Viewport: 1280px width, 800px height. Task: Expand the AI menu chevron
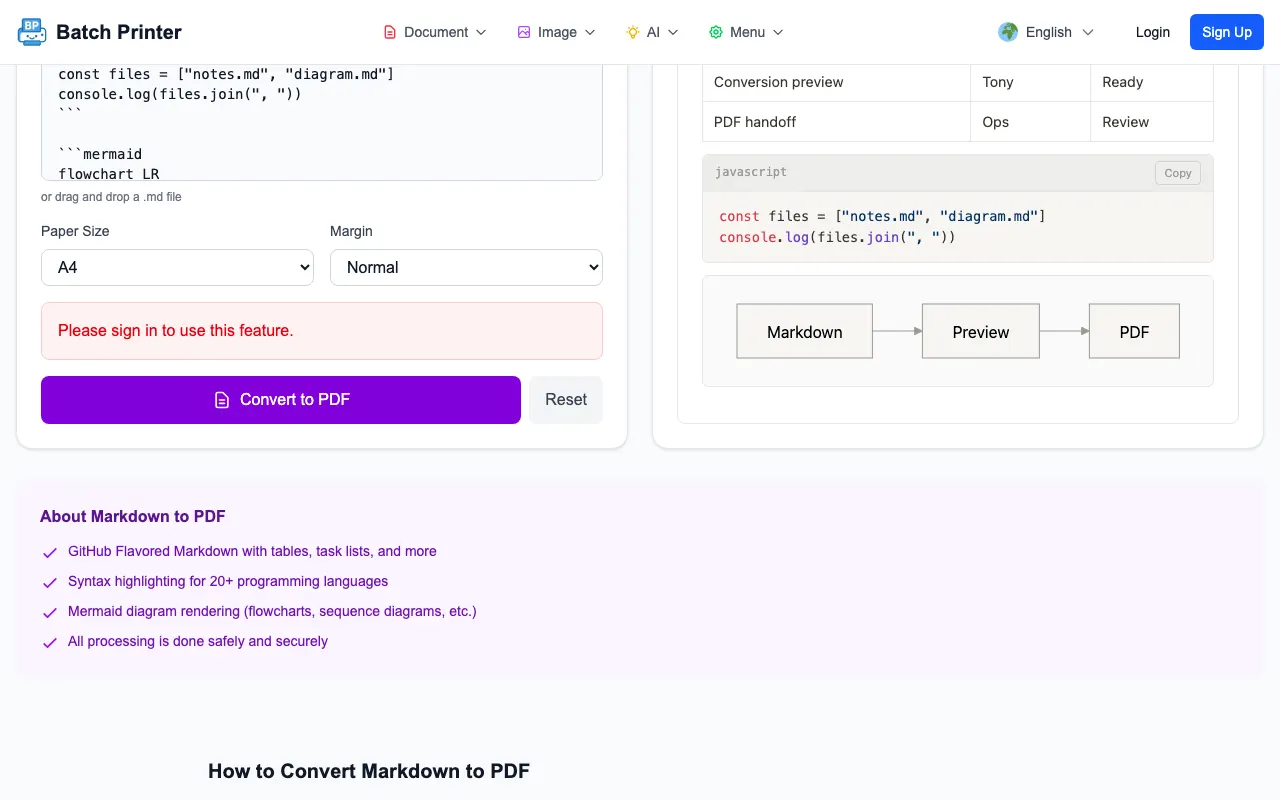(673, 32)
